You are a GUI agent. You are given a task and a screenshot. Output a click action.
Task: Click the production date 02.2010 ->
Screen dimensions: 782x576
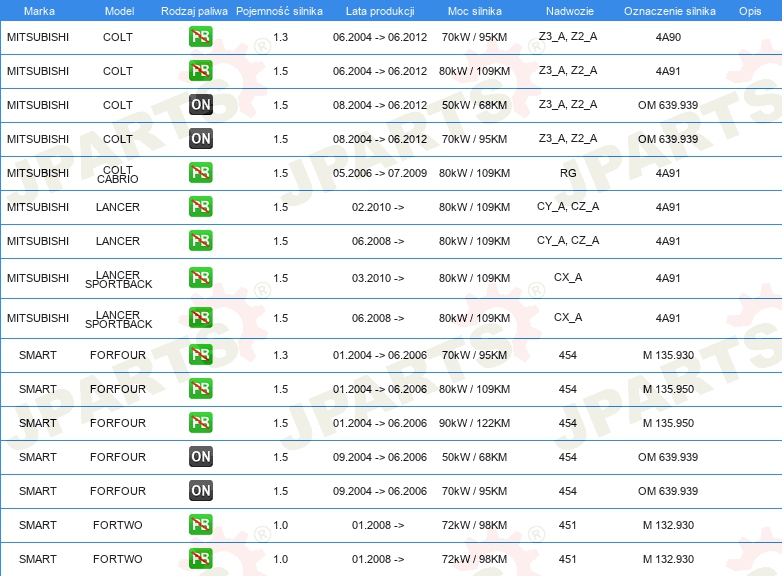pos(378,207)
